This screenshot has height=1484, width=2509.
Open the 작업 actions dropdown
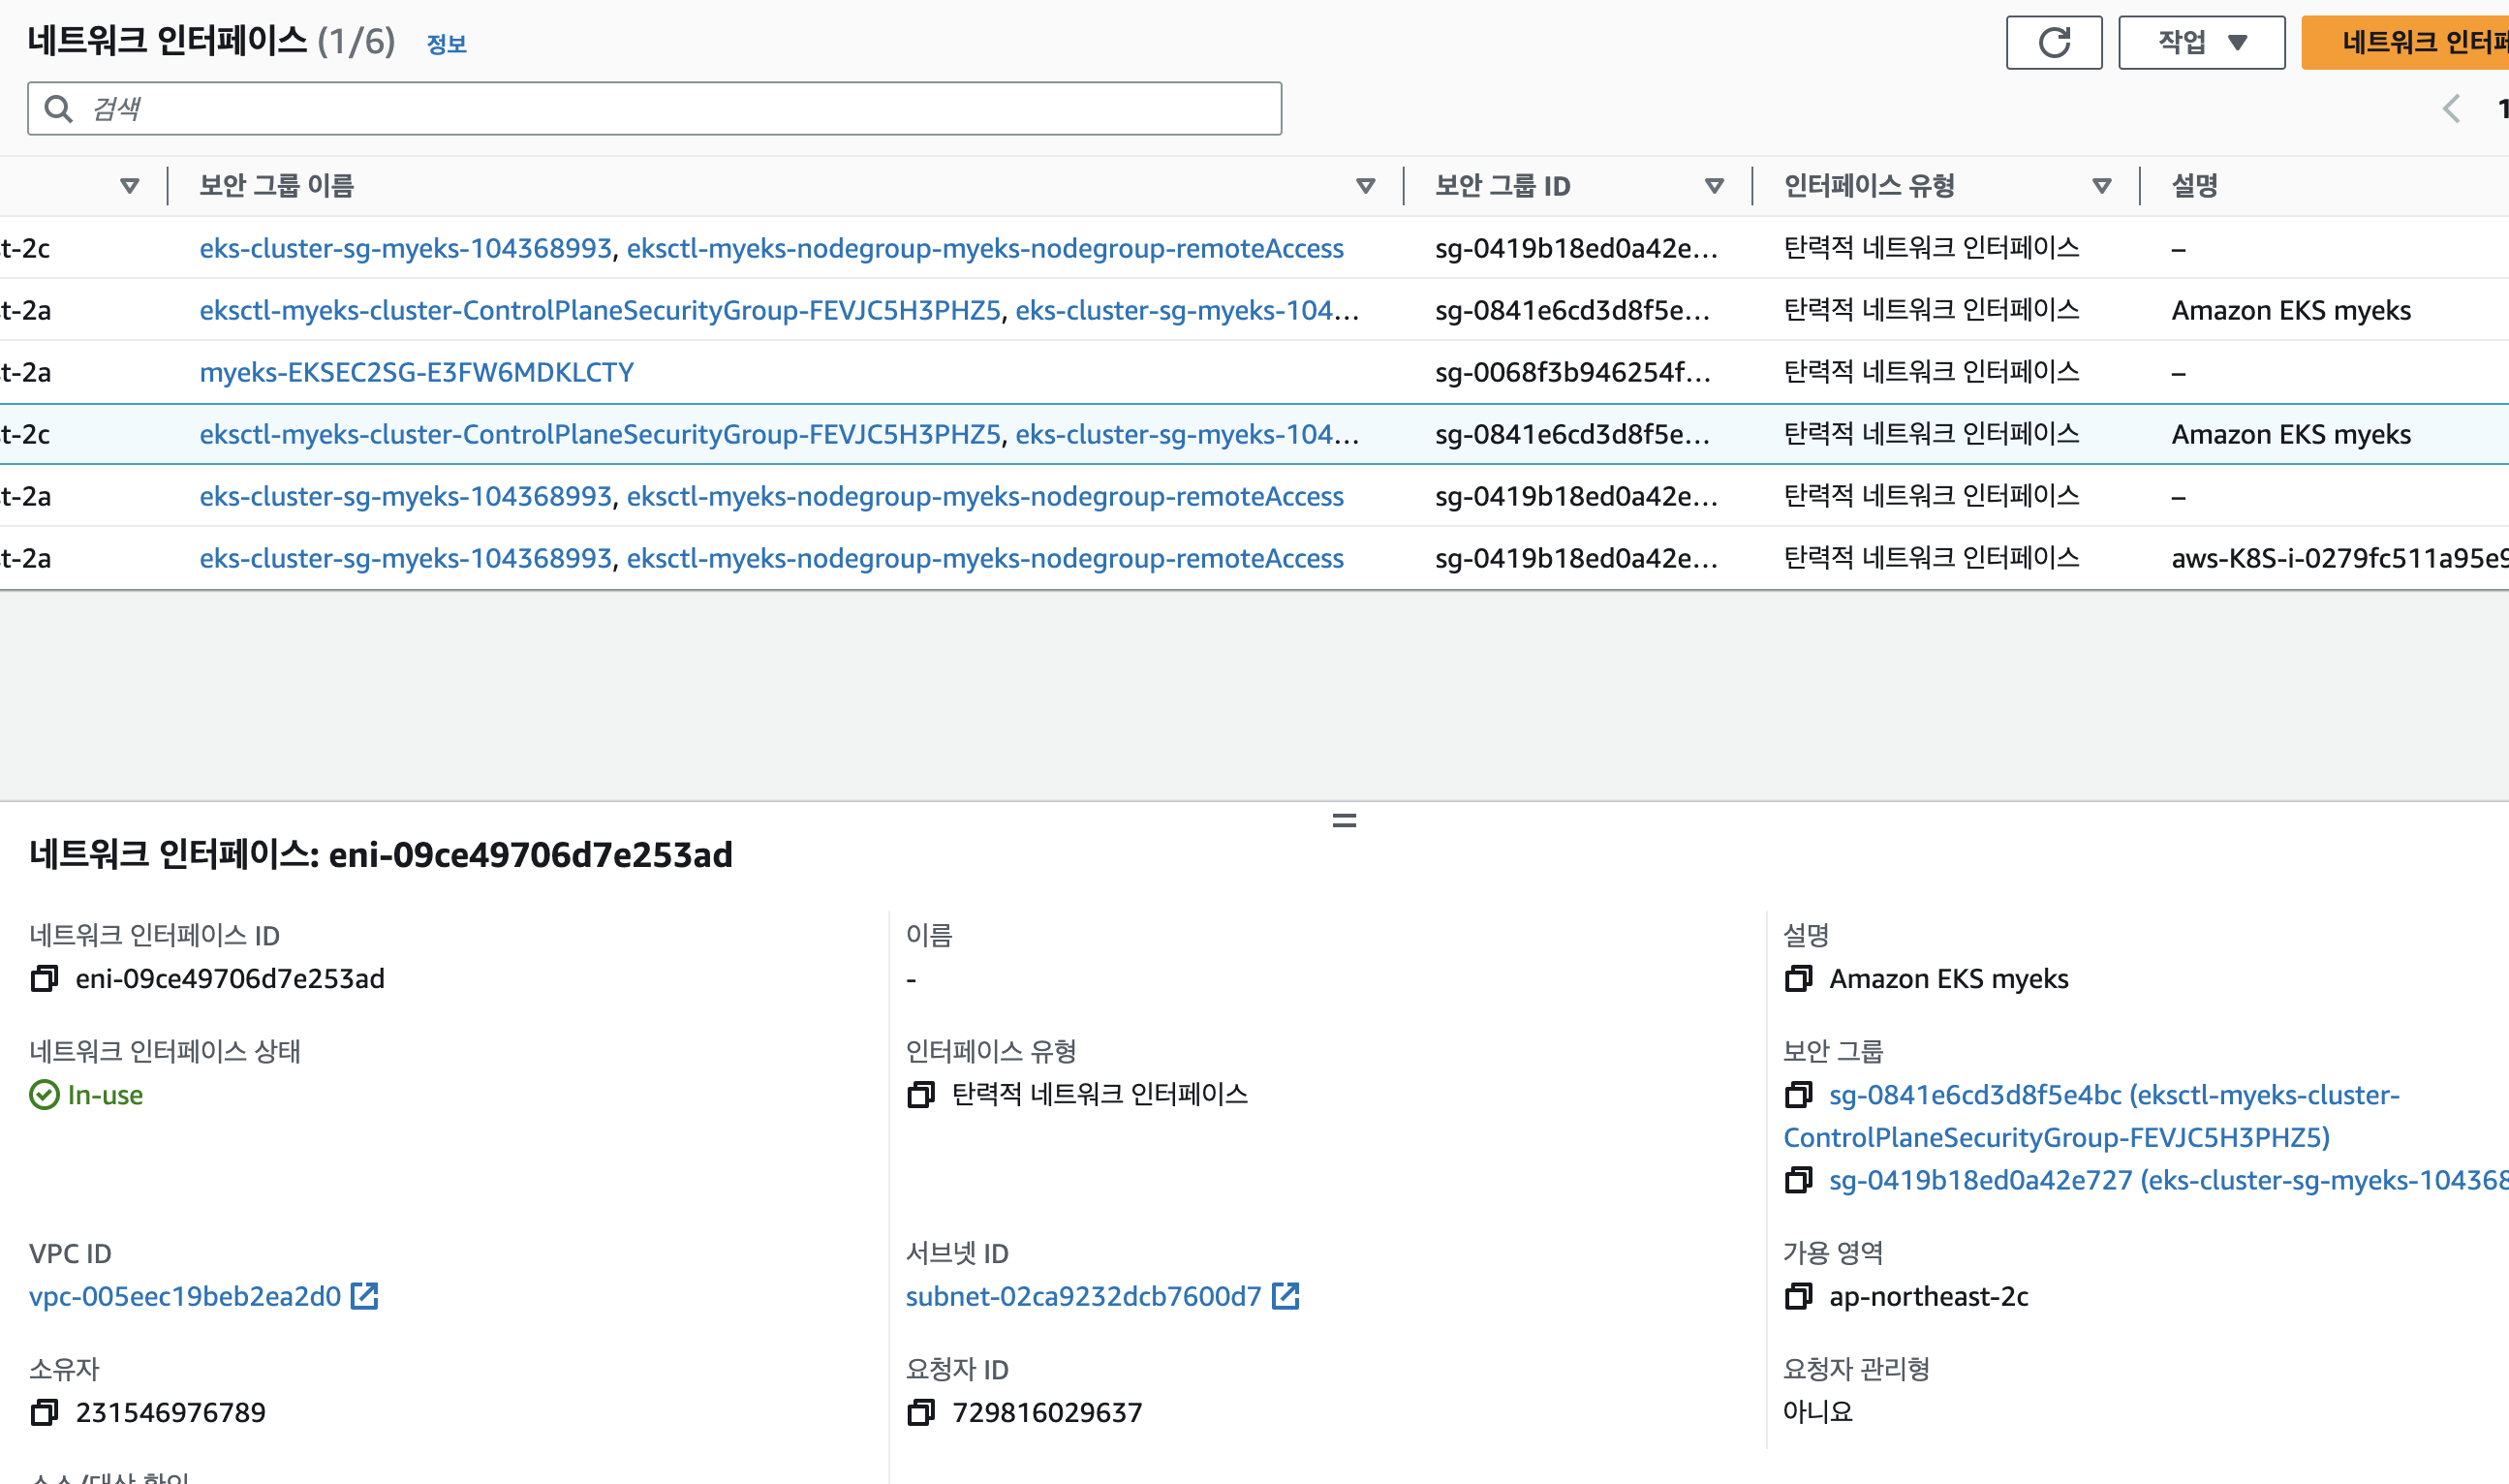2201,43
